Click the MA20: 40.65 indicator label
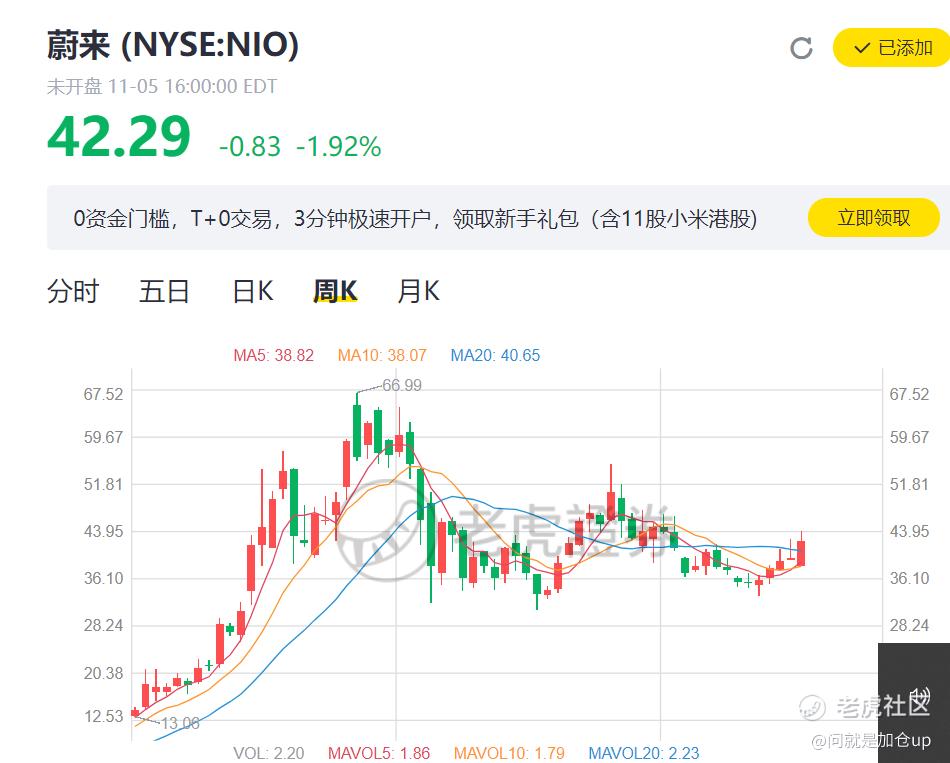Image resolution: width=950 pixels, height=763 pixels. (x=495, y=355)
